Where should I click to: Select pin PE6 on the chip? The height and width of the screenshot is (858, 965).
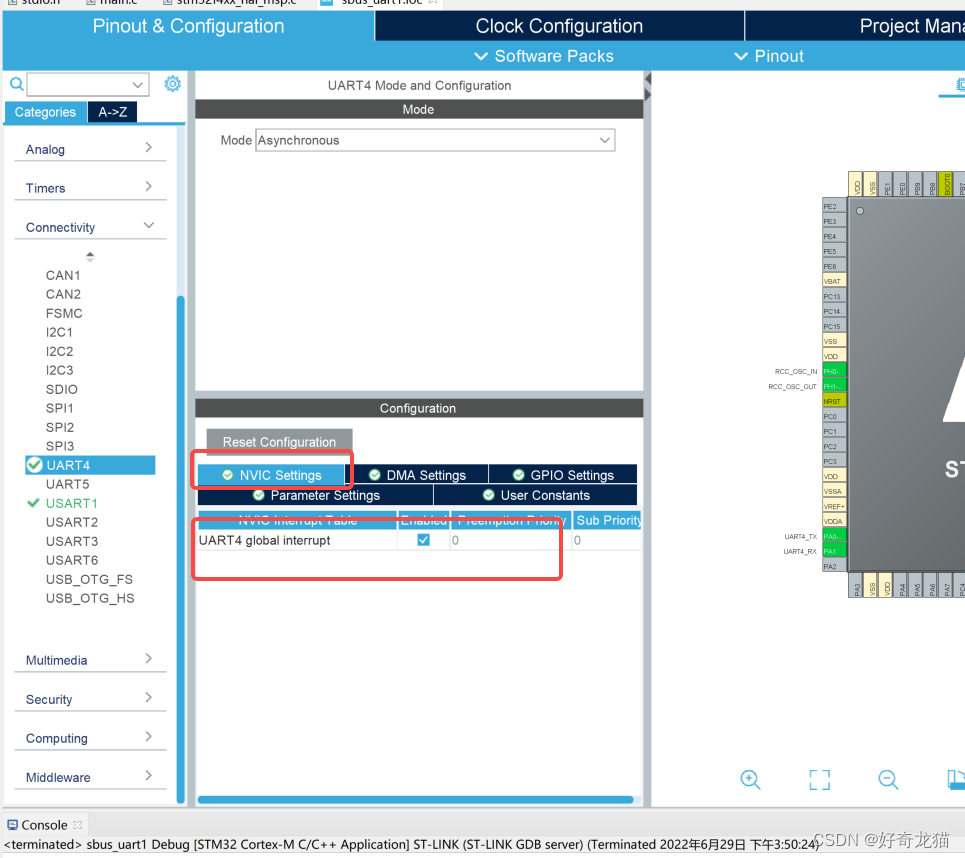pyautogui.click(x=834, y=266)
